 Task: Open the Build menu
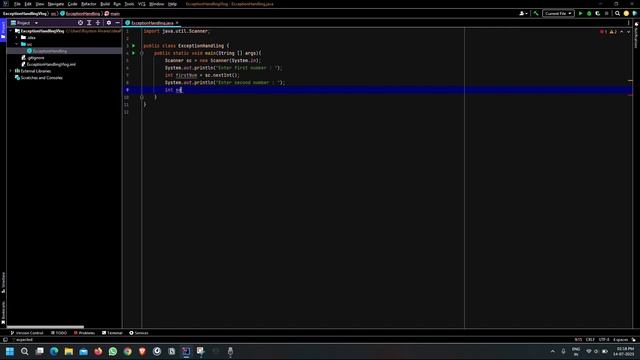(x=105, y=4)
